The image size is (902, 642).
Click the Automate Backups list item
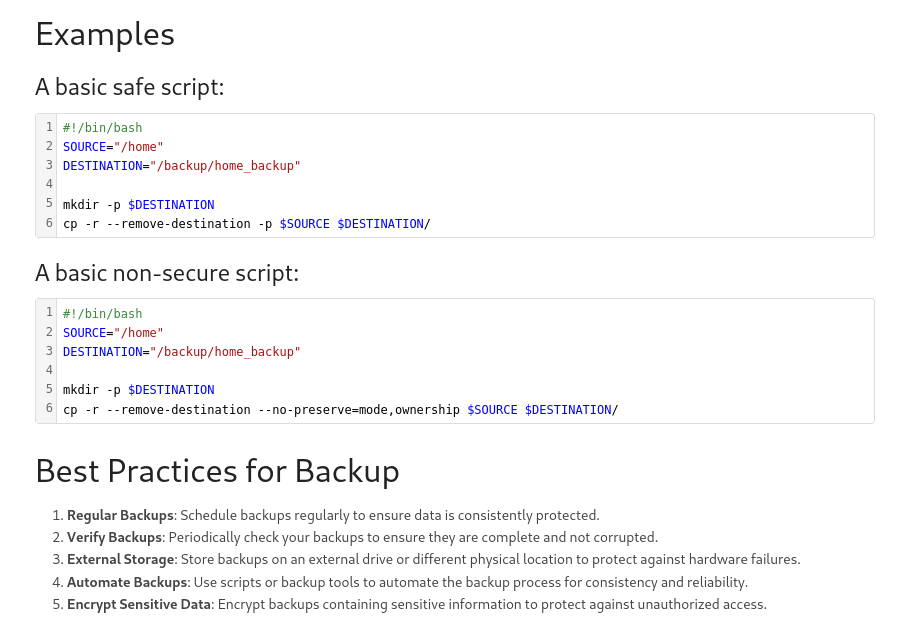tap(406, 582)
